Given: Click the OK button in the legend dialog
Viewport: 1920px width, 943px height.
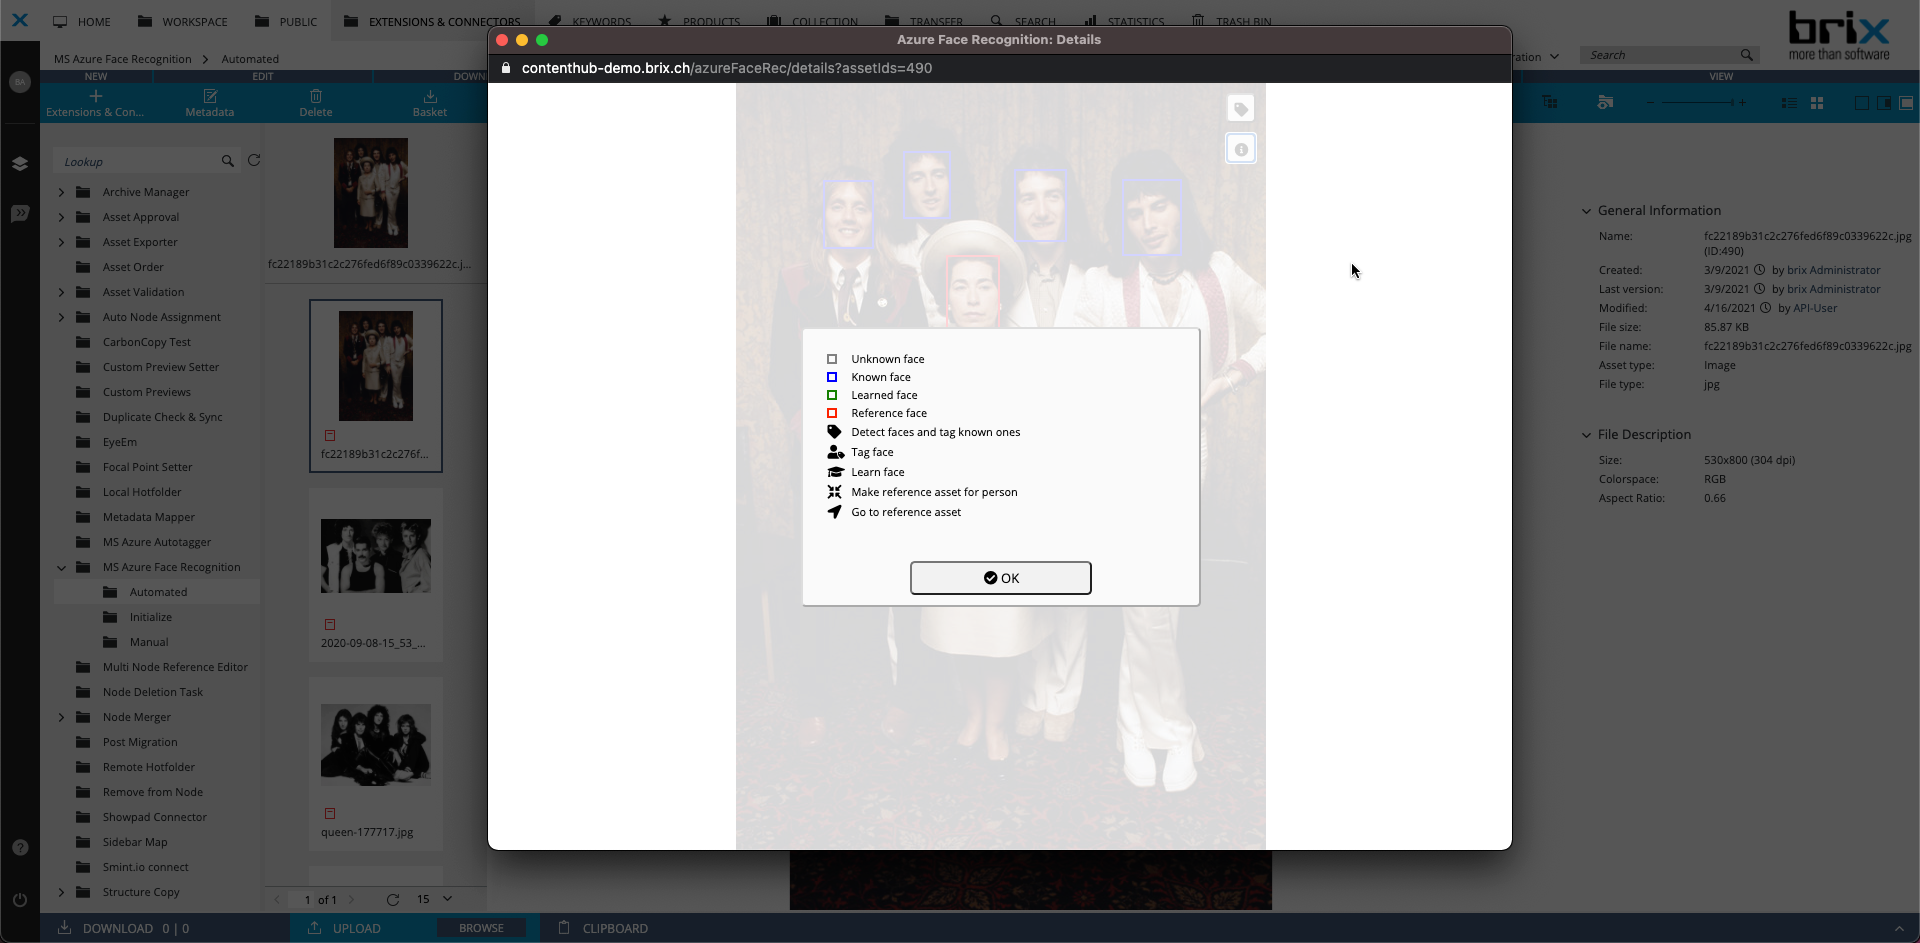Looking at the screenshot, I should [x=1000, y=578].
